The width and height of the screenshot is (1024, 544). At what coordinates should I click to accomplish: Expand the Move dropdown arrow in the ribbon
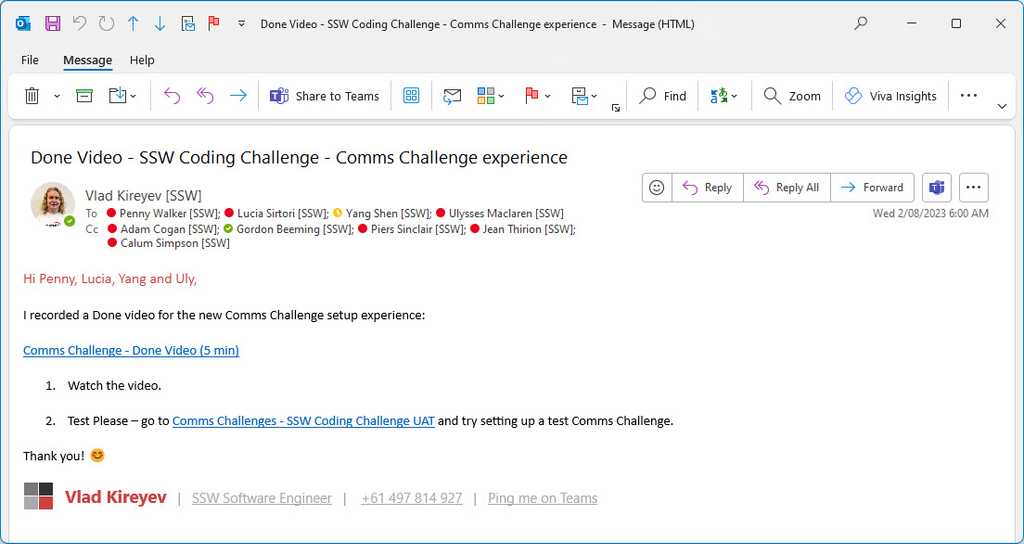[x=134, y=96]
